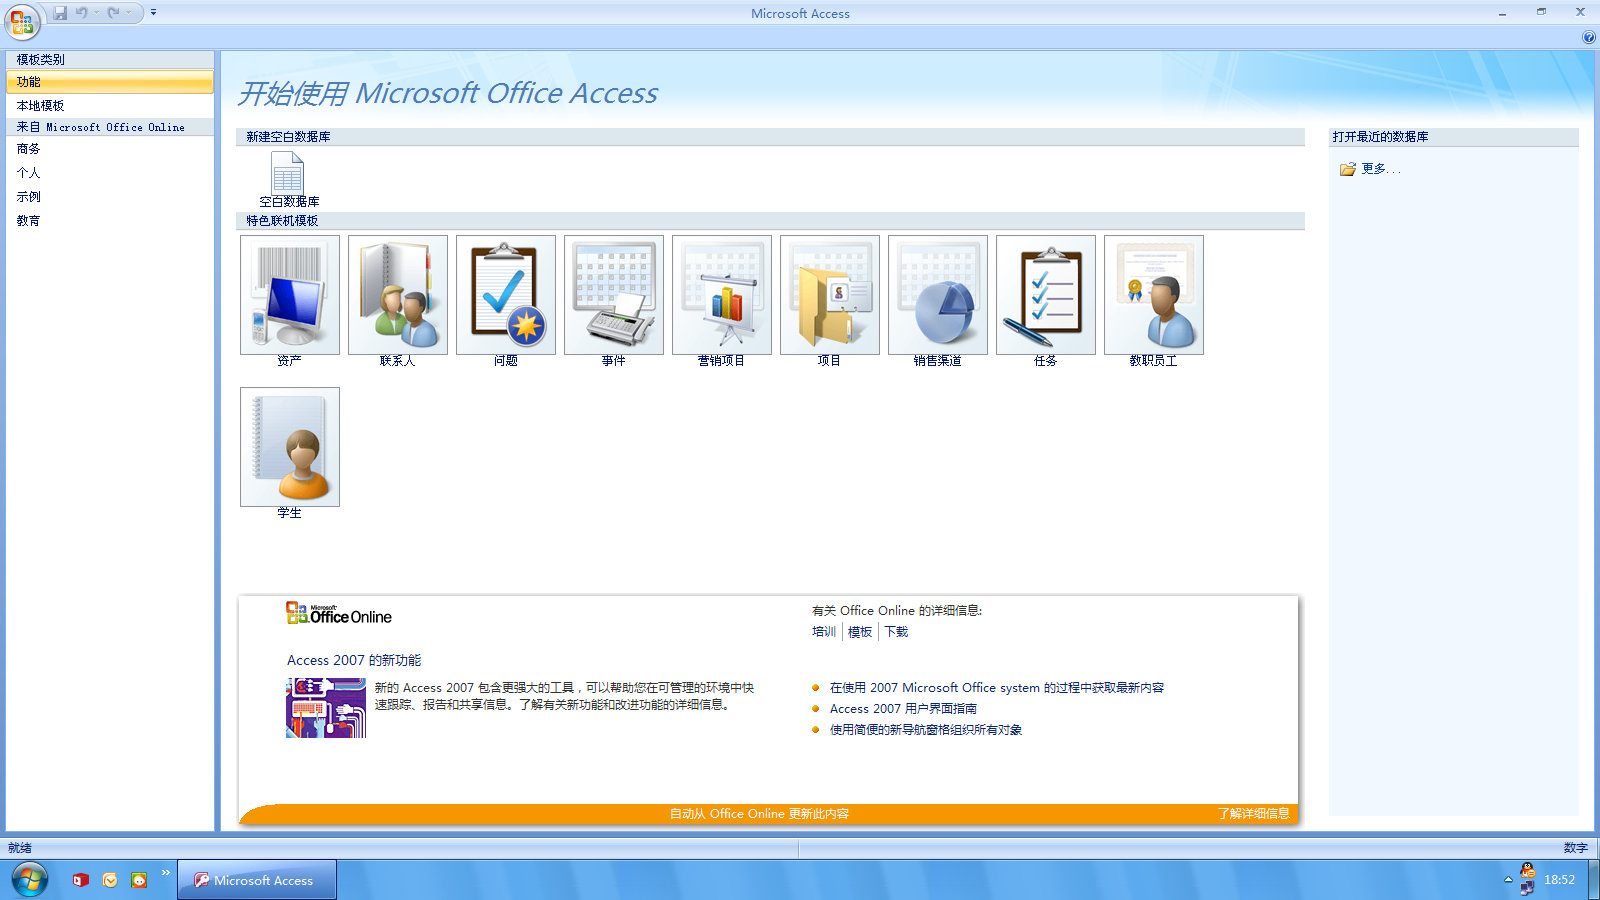Choose the 学生 students template

290,453
